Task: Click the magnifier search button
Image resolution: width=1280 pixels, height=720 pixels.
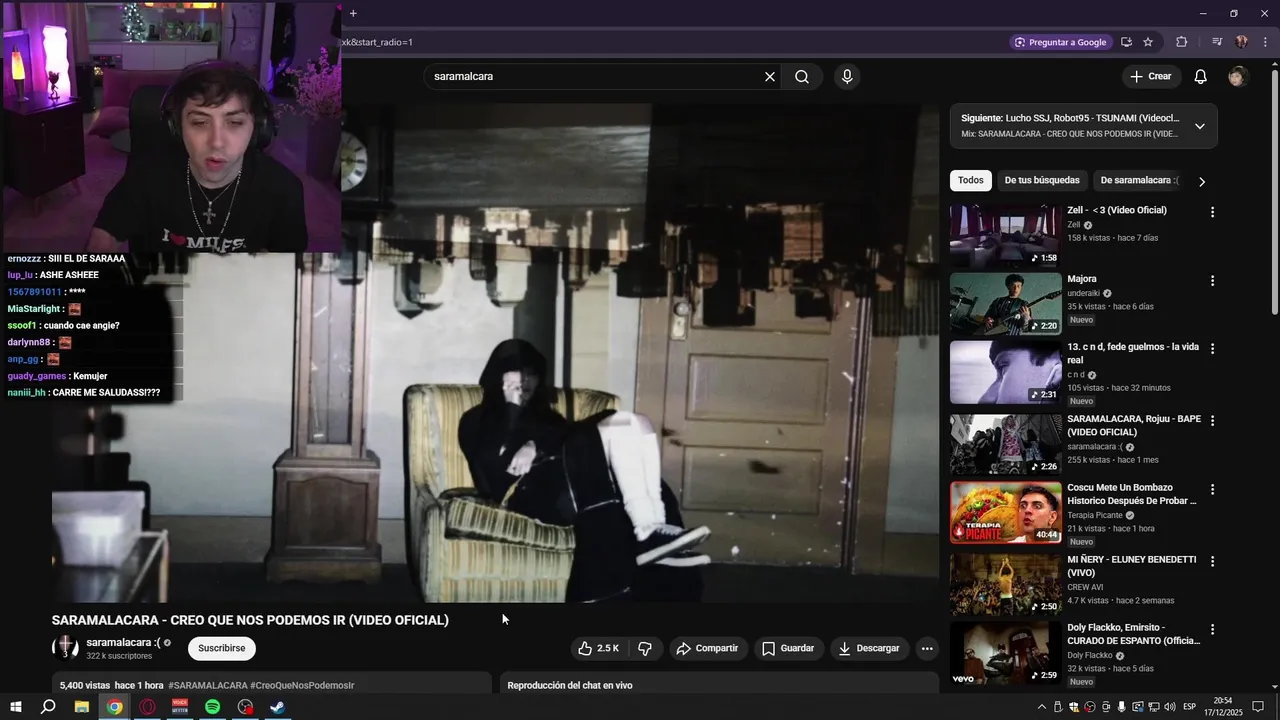Action: 802,76
